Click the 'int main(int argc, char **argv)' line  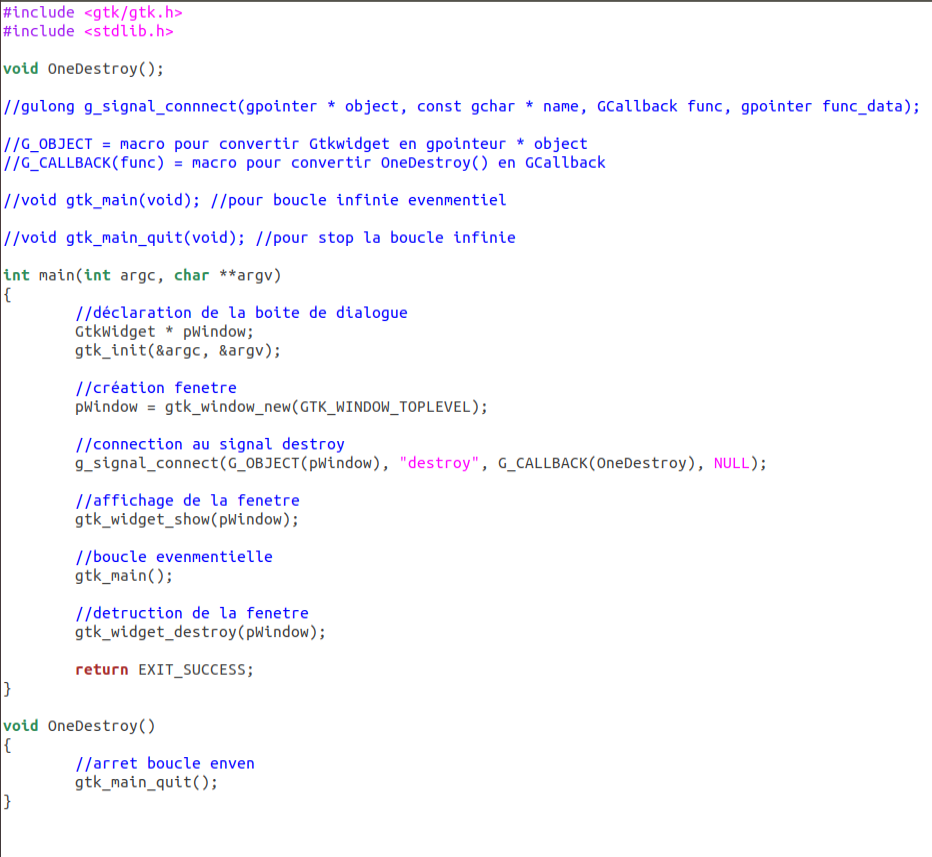click(142, 275)
